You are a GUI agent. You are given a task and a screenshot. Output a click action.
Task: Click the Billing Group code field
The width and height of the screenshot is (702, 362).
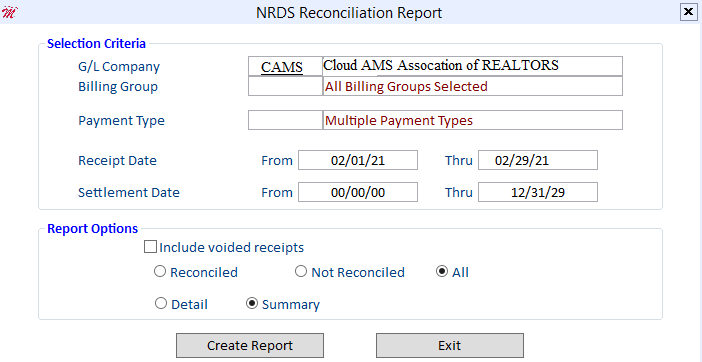(x=285, y=86)
